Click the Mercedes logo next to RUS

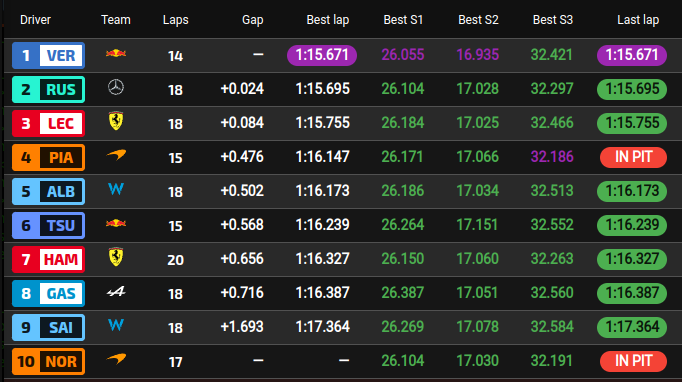tap(116, 87)
